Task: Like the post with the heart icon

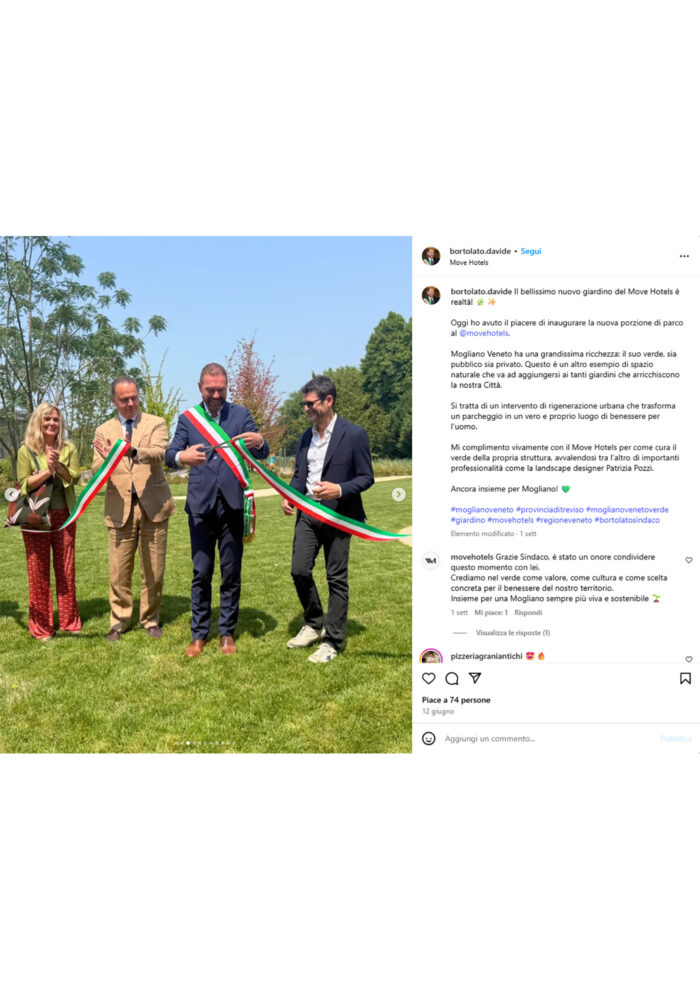Action: pyautogui.click(x=429, y=678)
